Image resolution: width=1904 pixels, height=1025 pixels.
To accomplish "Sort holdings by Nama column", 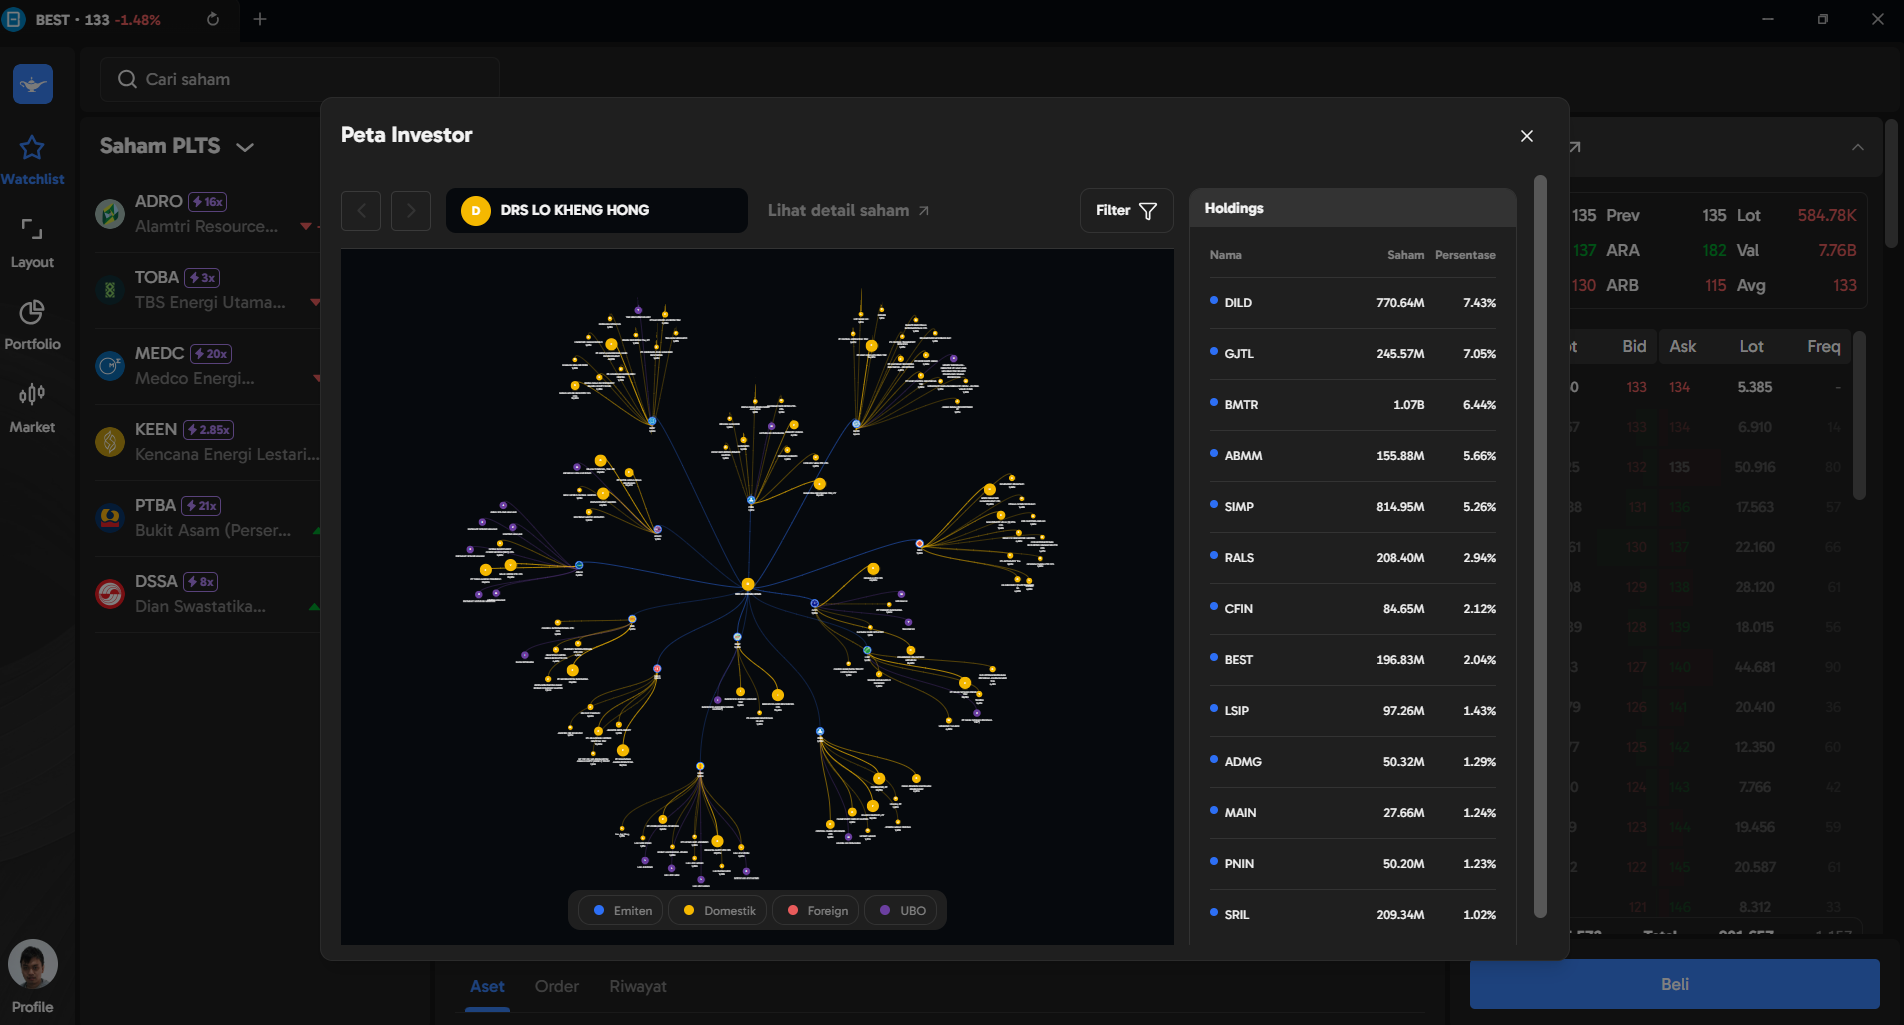I will click(1225, 255).
